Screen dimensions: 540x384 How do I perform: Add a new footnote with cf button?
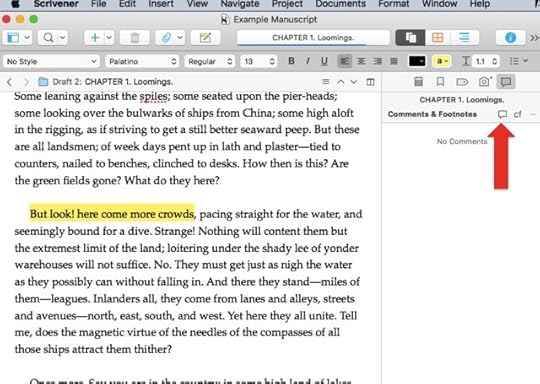coord(517,114)
